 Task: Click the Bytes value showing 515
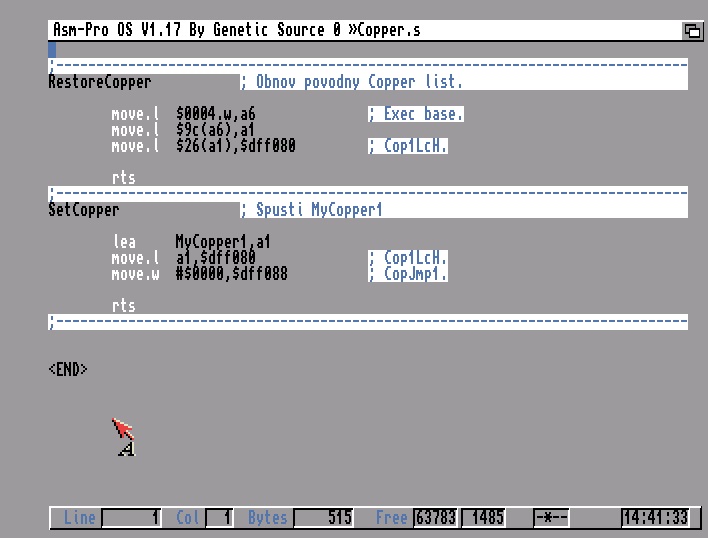pyautogui.click(x=325, y=518)
